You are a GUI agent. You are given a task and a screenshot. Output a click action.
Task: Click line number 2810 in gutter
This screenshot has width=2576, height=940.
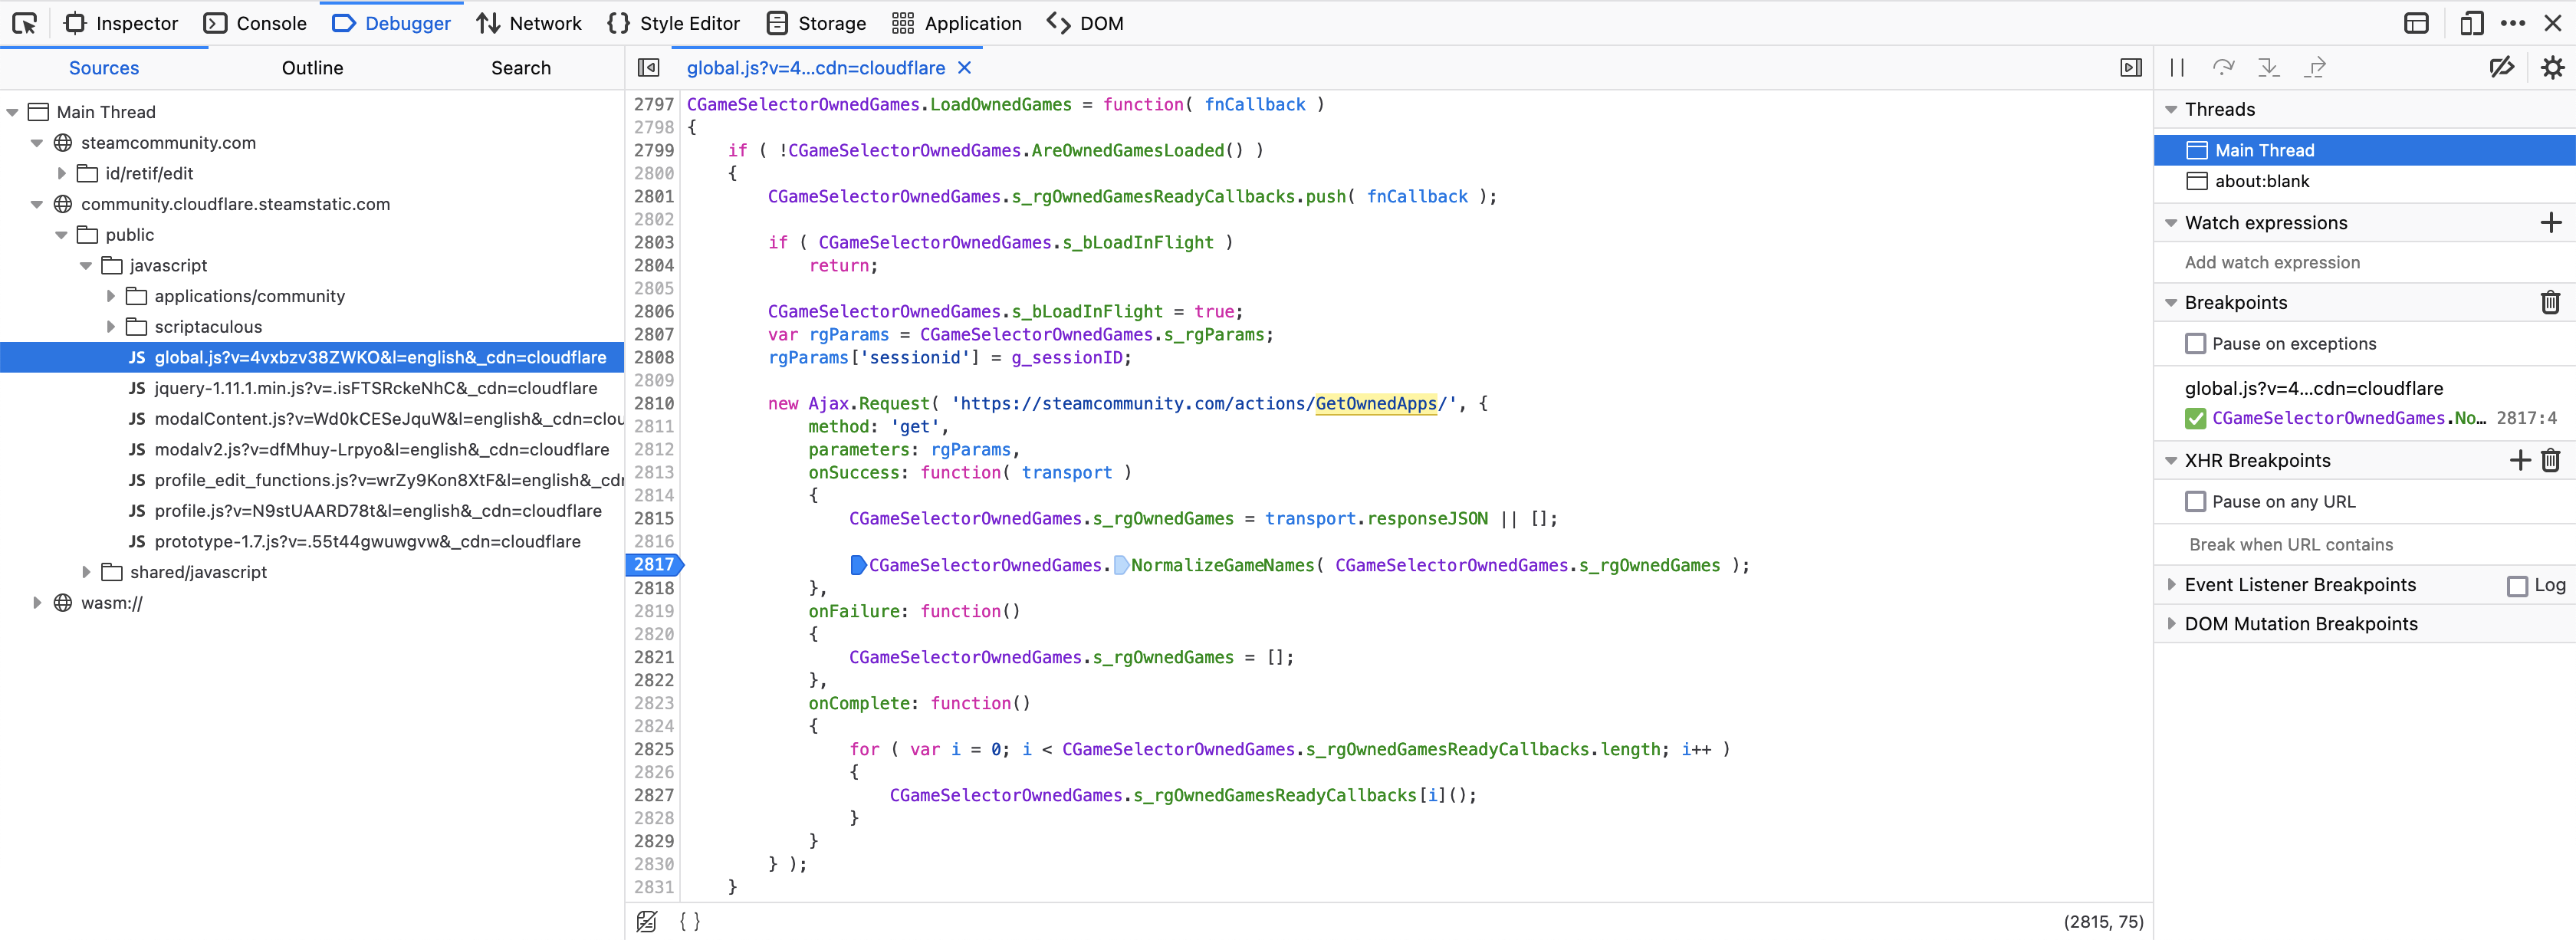654,404
